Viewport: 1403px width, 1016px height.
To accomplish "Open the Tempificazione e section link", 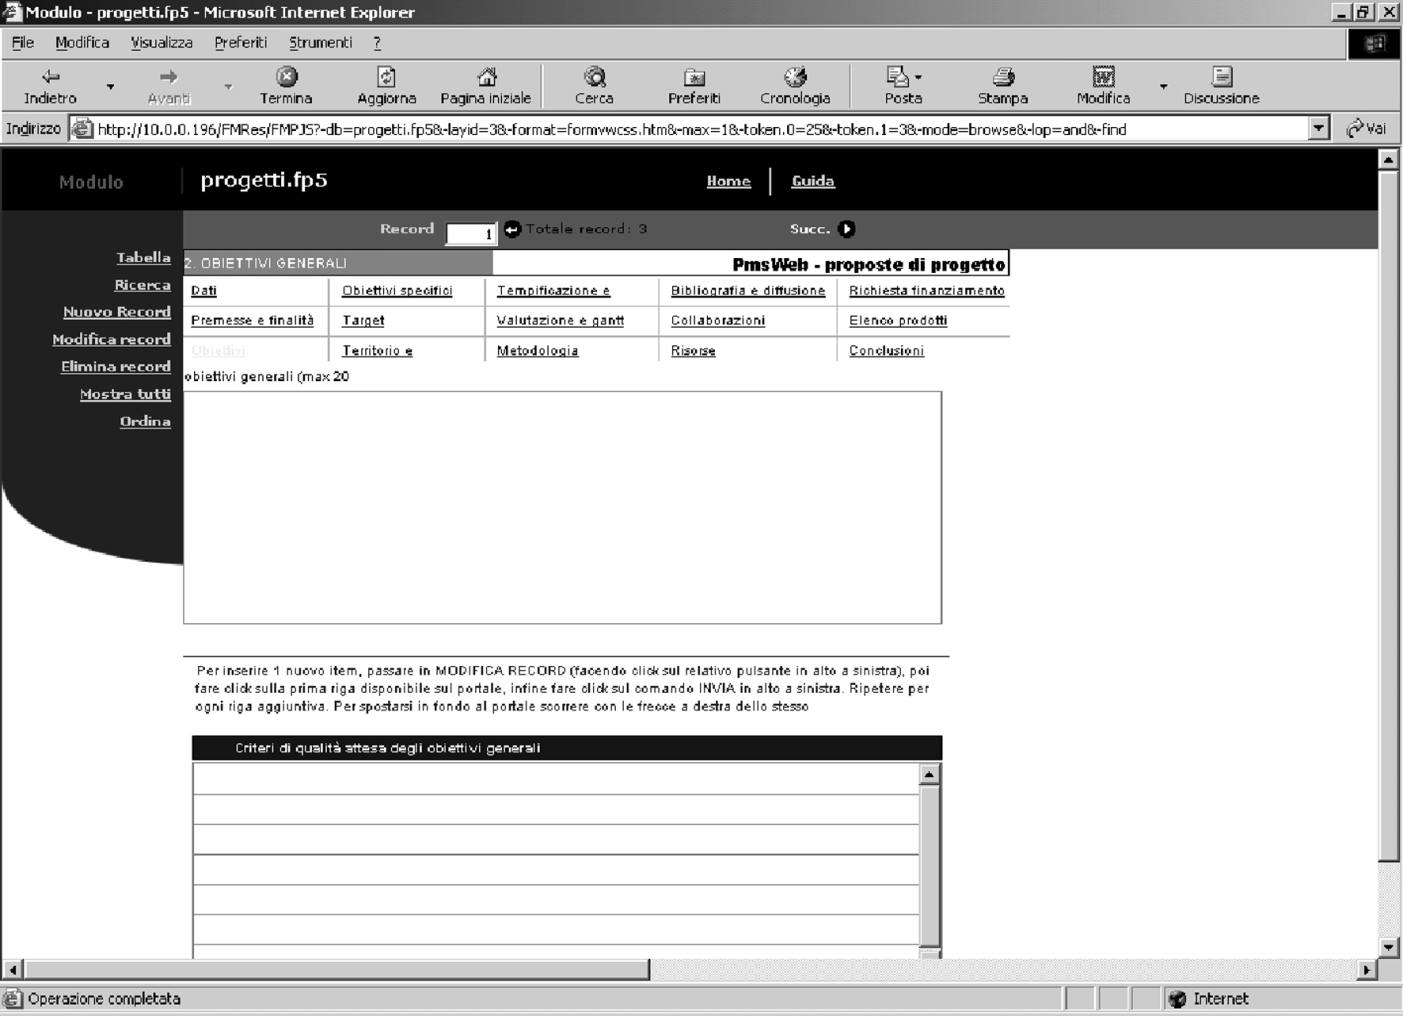I will click(x=553, y=291).
